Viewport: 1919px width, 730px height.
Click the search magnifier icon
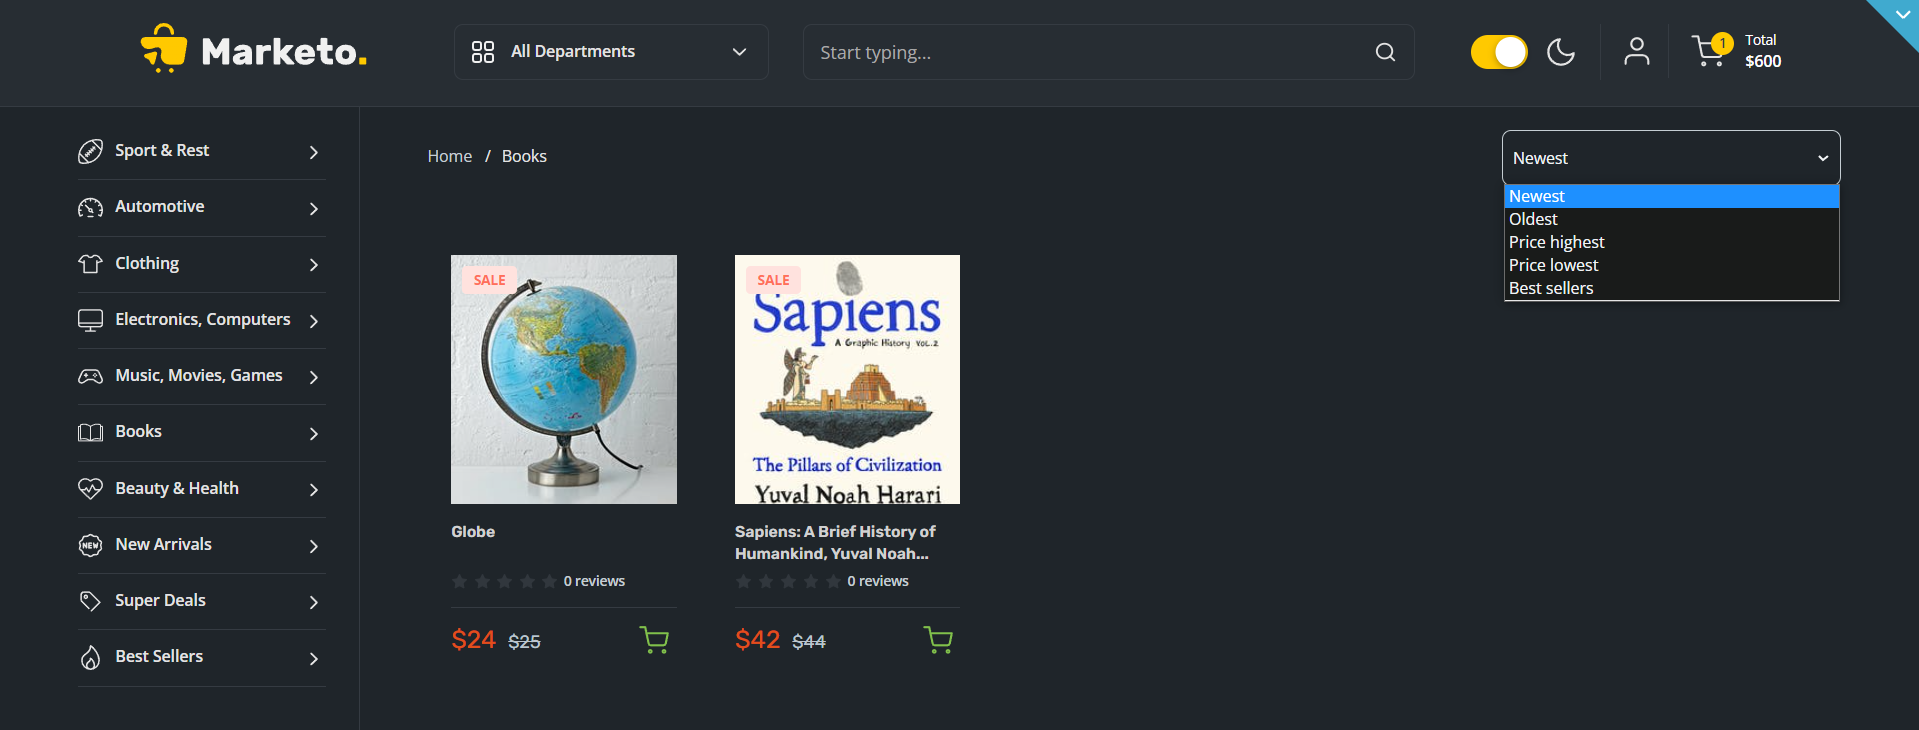tap(1385, 52)
